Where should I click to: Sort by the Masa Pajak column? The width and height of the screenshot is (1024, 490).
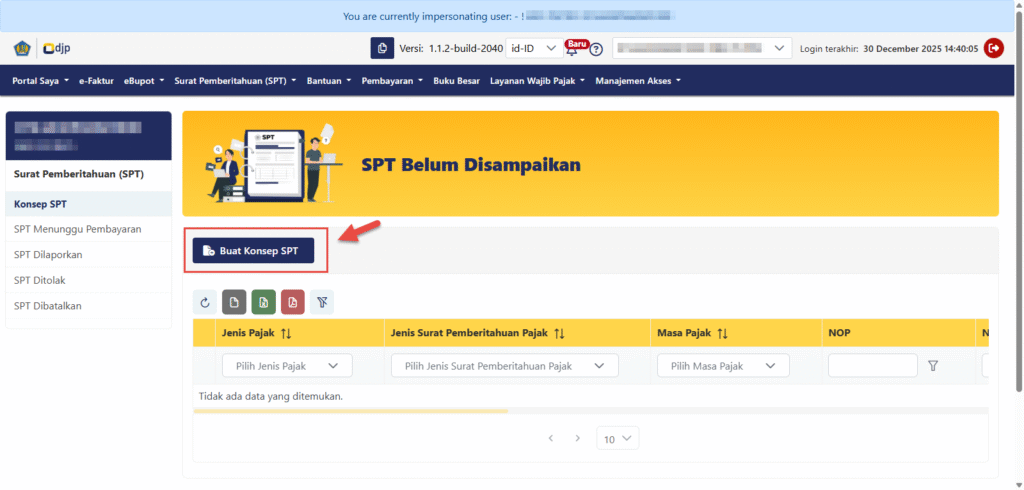coord(722,333)
